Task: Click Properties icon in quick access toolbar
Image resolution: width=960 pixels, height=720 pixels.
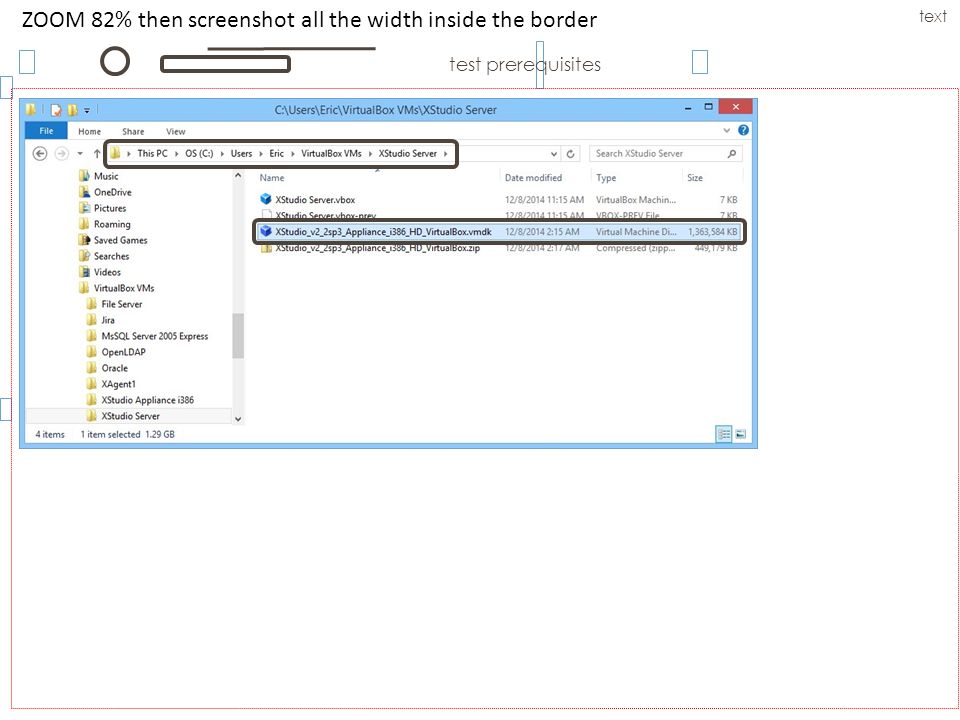Action: (x=56, y=110)
